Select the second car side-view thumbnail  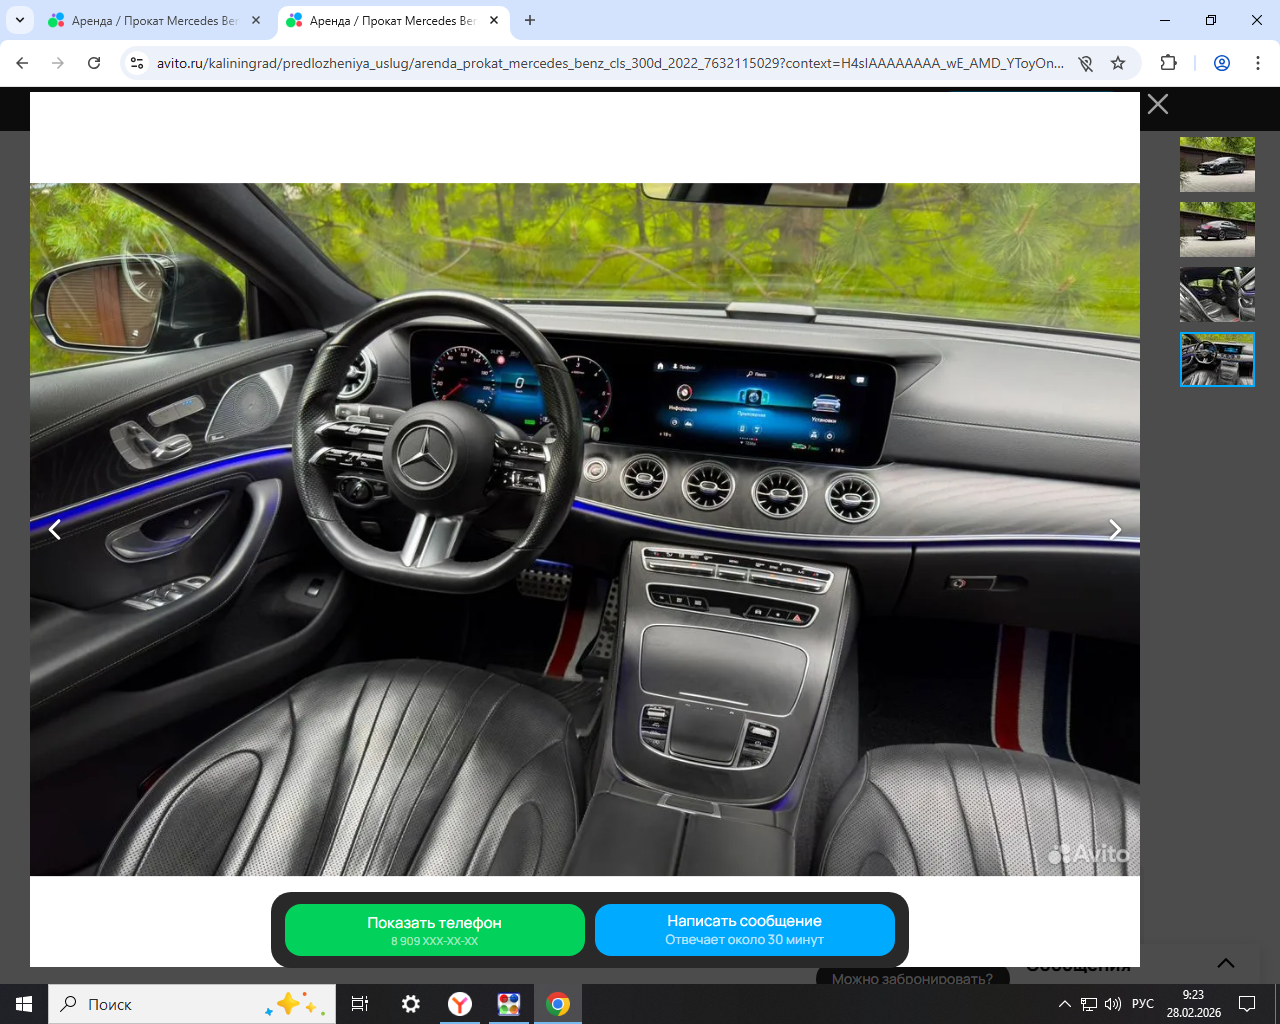click(x=1217, y=229)
